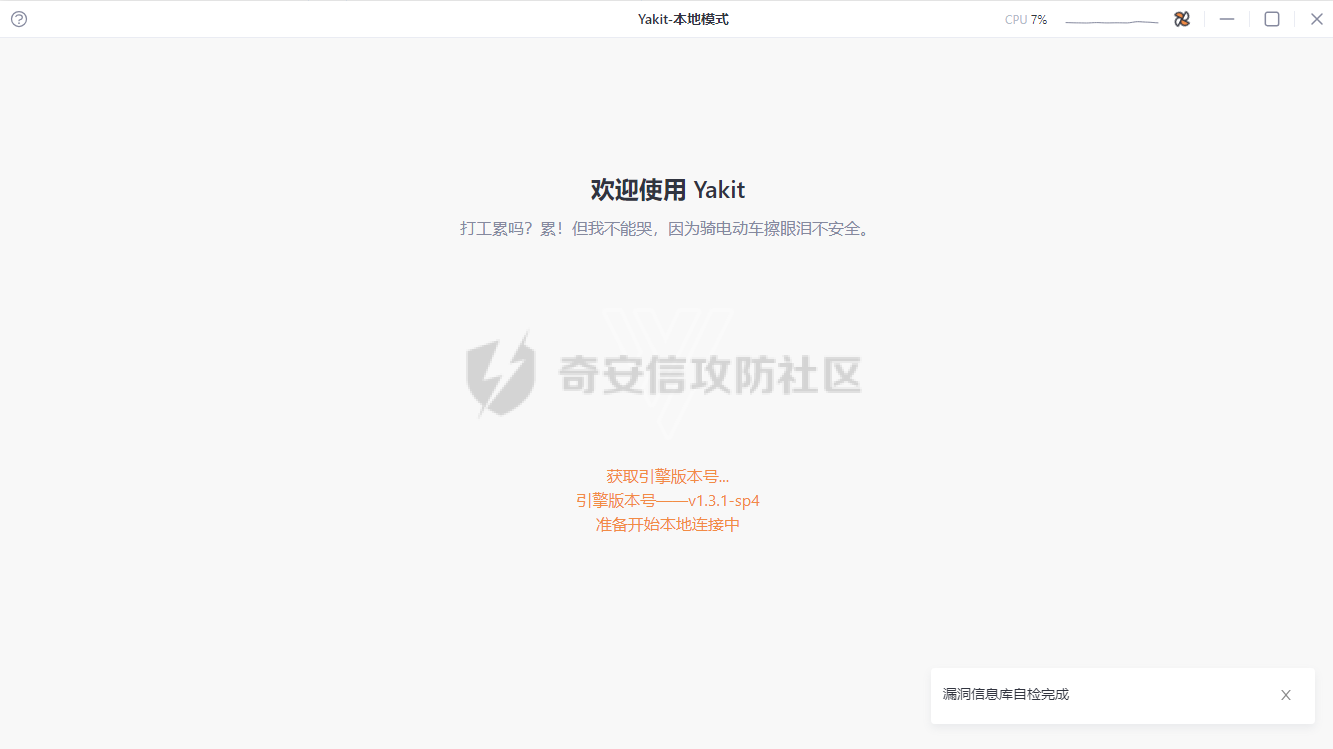
Task: Click the 漏洞信息库自检完成 notification message
Action: (1005, 694)
